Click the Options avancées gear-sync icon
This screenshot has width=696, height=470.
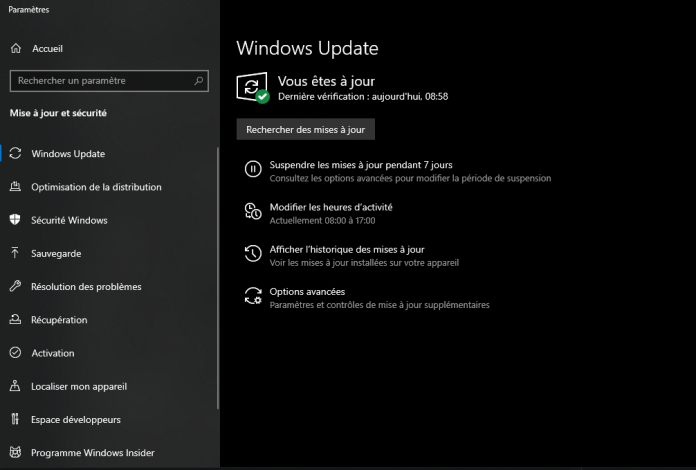pos(253,296)
